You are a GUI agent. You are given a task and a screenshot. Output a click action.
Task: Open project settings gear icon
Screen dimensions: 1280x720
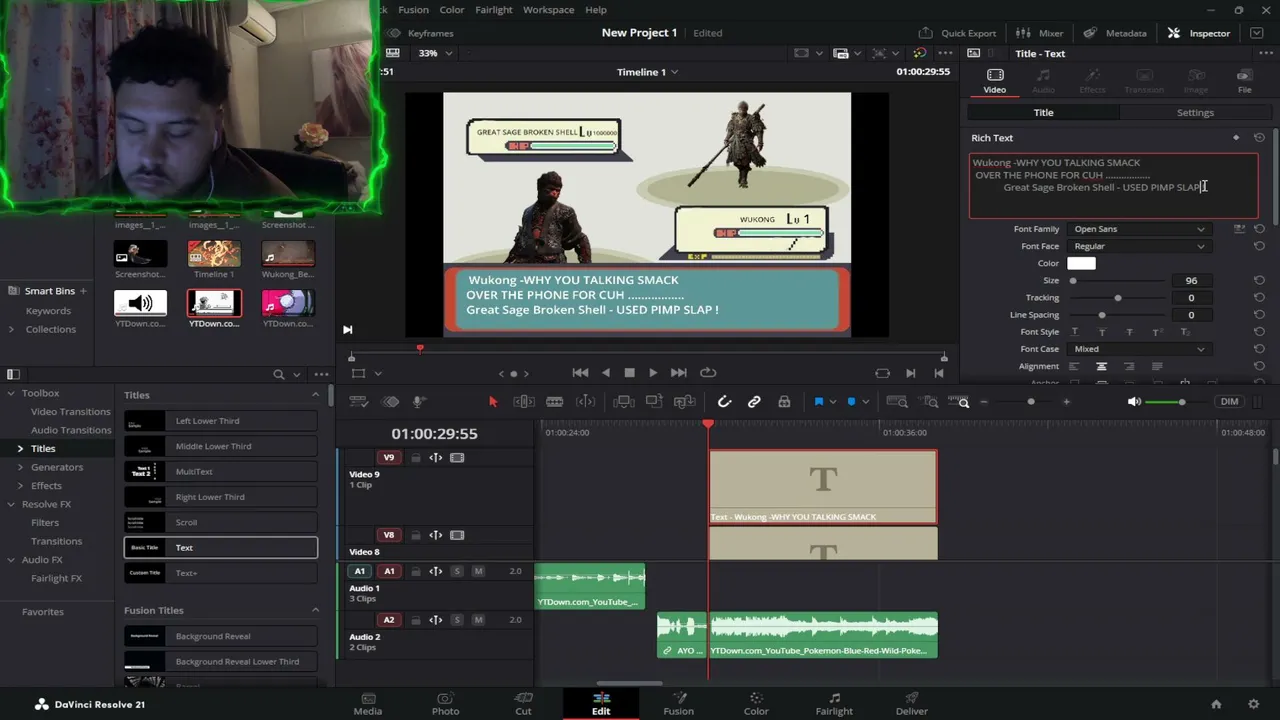[x=1253, y=704]
